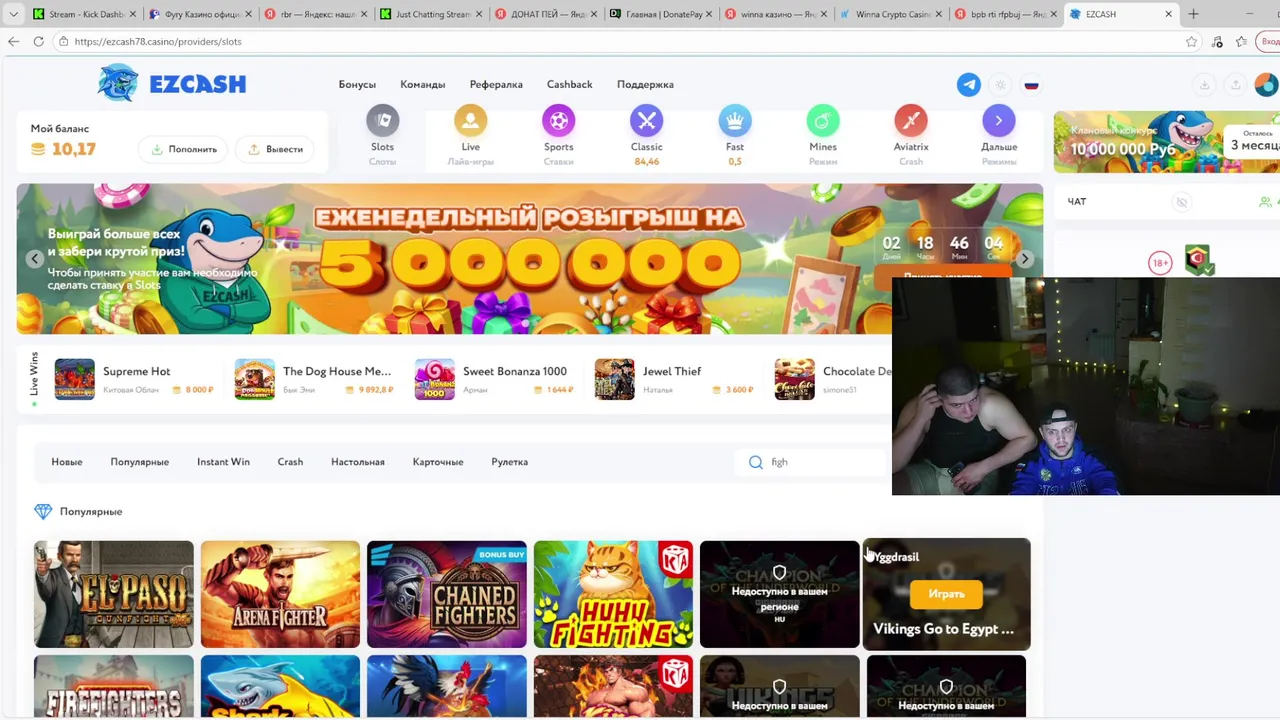Open Supreme Hot from Live Wins

tap(134, 379)
